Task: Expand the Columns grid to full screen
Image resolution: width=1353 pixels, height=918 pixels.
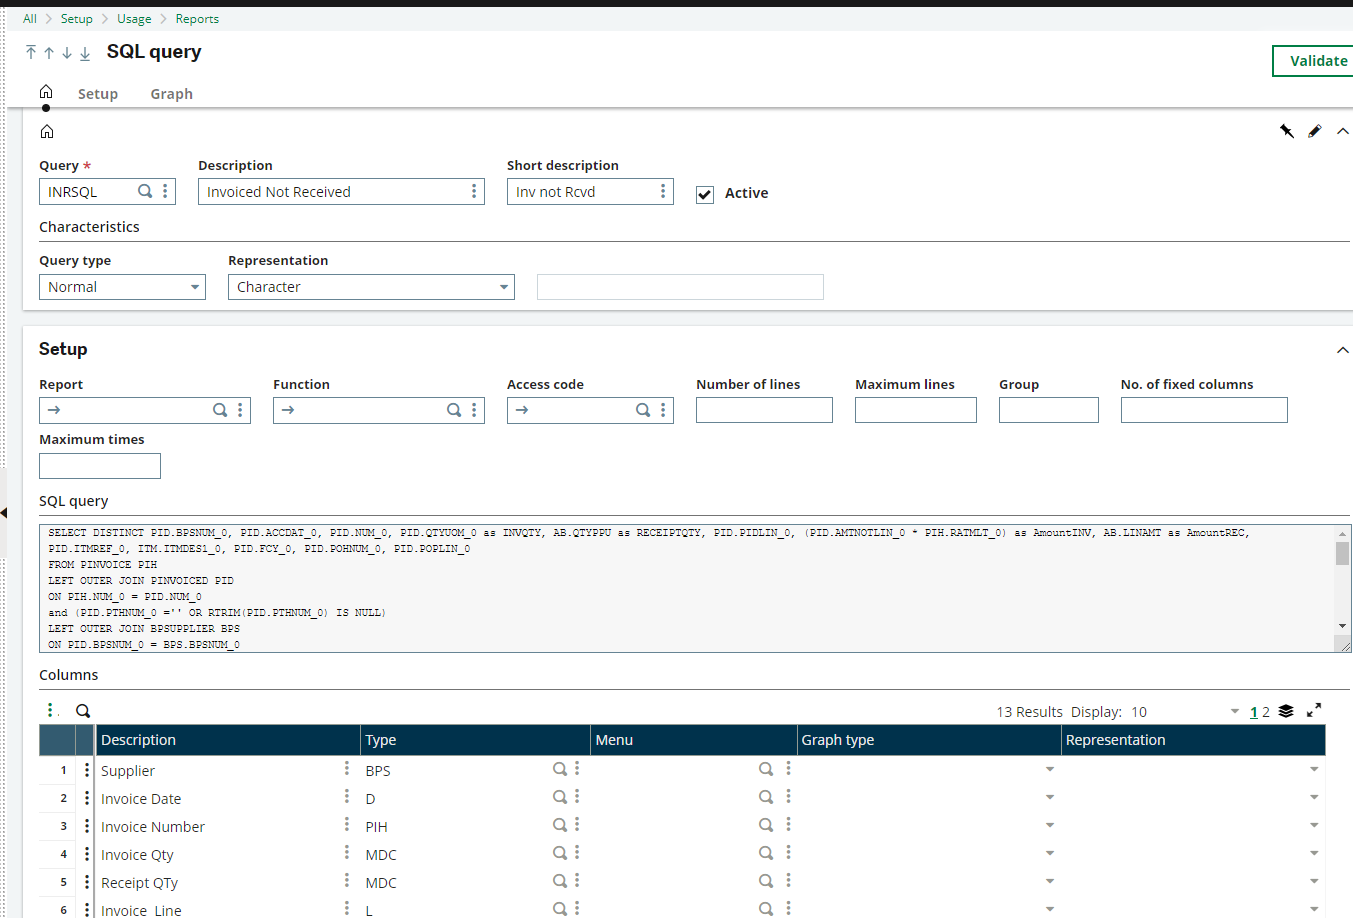Action: (1314, 710)
